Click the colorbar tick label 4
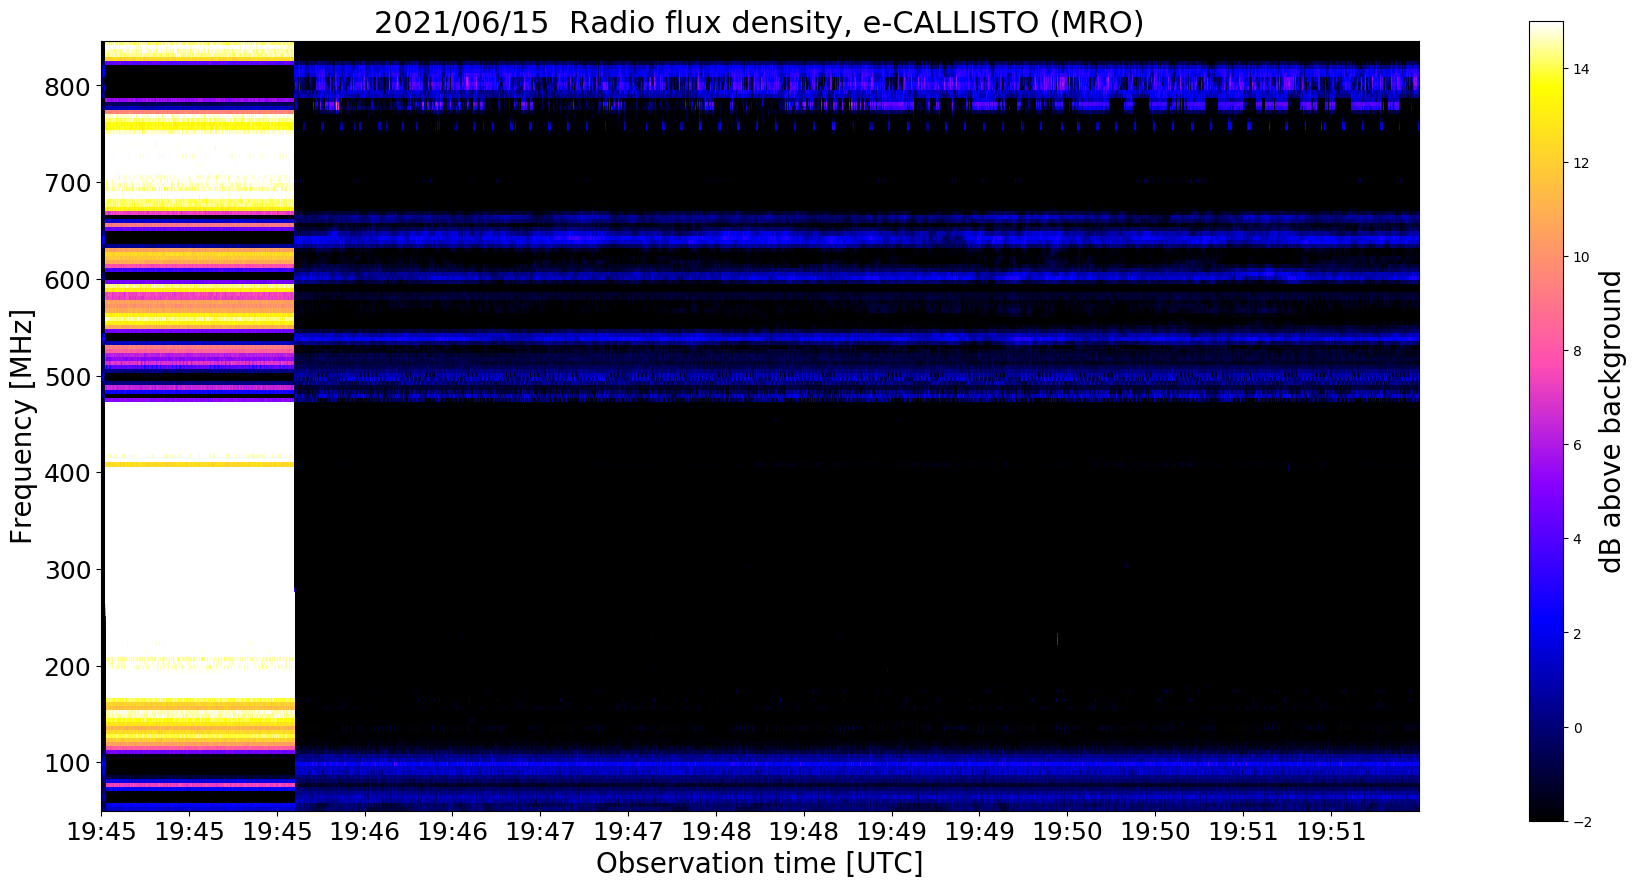Image resolution: width=1636 pixels, height=888 pixels. 1578,539
